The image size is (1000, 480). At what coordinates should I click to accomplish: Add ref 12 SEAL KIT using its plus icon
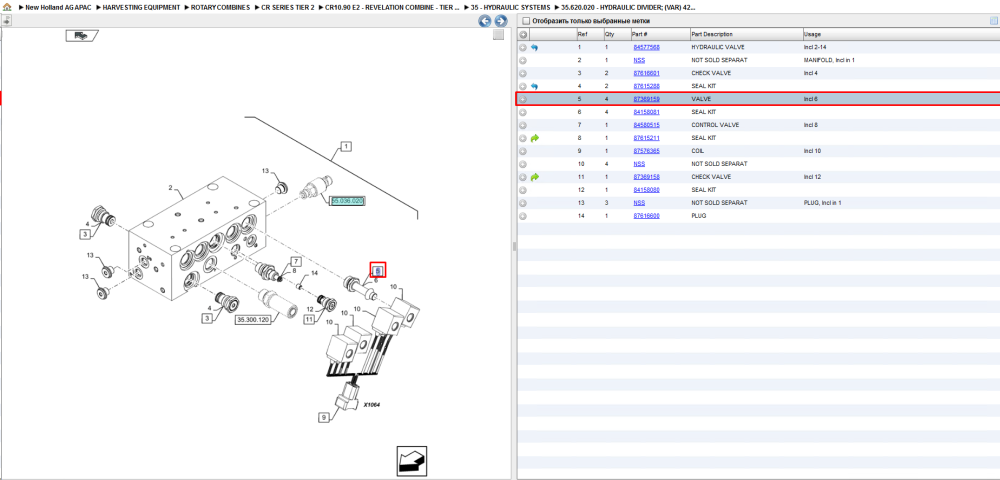click(x=523, y=190)
